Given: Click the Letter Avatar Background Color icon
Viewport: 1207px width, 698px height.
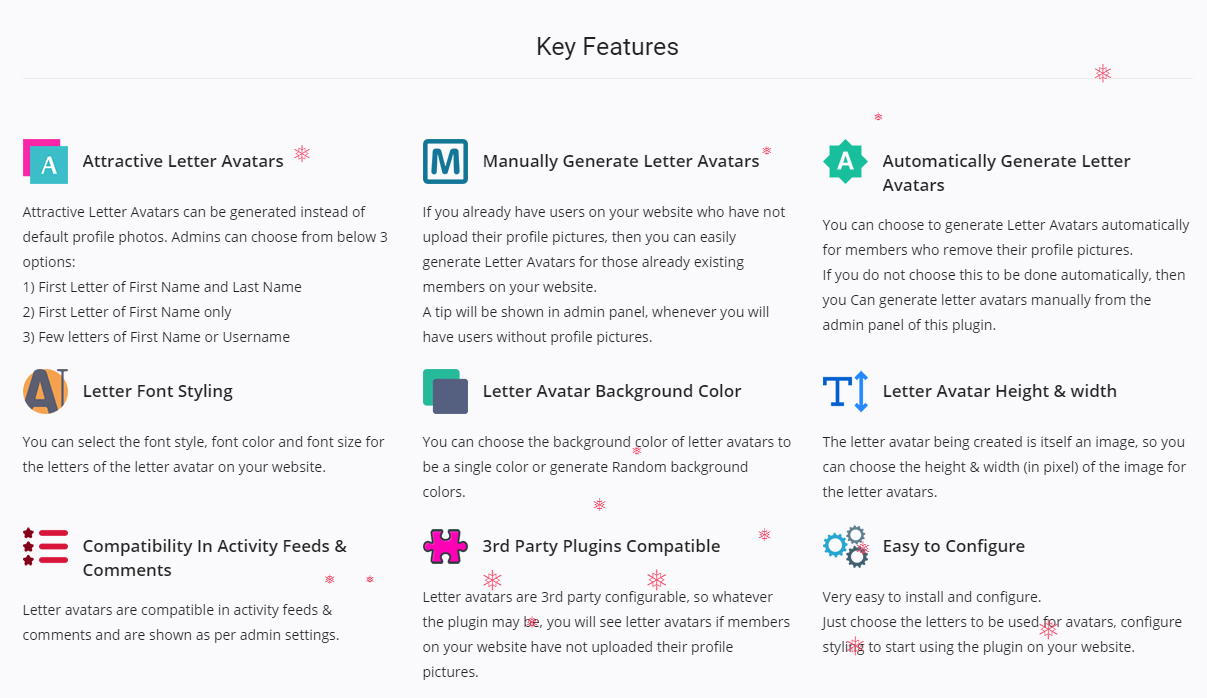Looking at the screenshot, I should tap(445, 391).
